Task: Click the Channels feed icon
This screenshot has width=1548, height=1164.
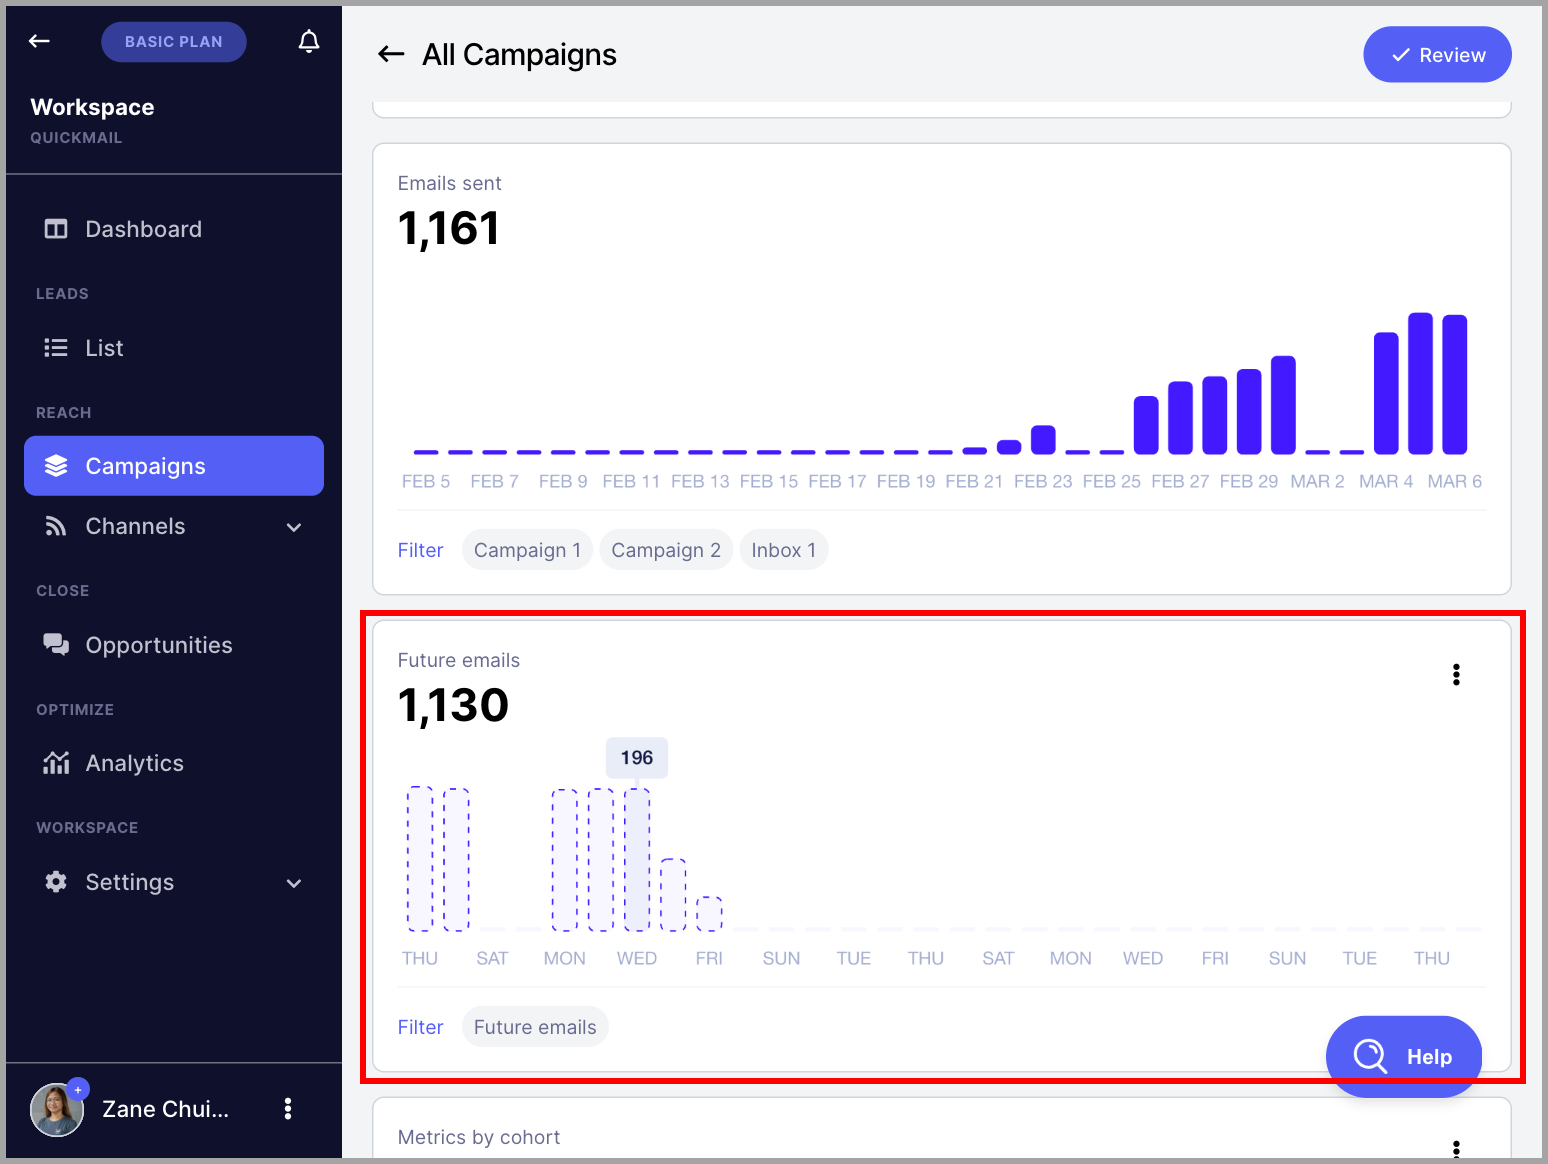Action: pos(56,526)
